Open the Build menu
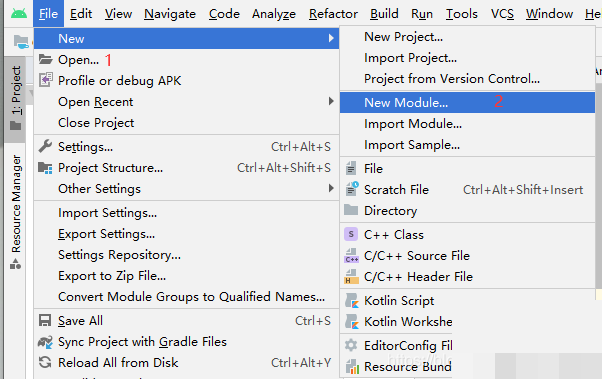This screenshot has height=379, width=602. tap(384, 14)
